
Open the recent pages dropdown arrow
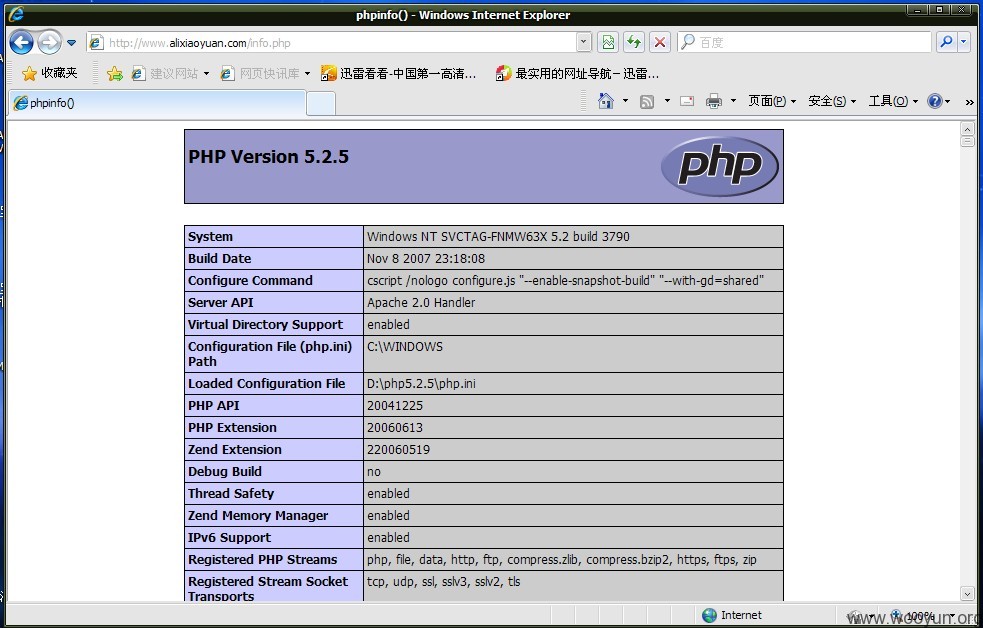click(x=71, y=43)
